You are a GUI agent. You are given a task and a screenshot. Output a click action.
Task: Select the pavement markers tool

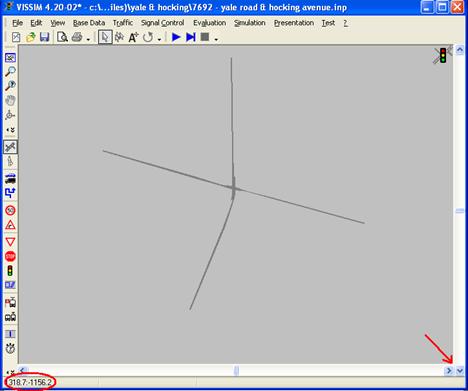point(10,162)
